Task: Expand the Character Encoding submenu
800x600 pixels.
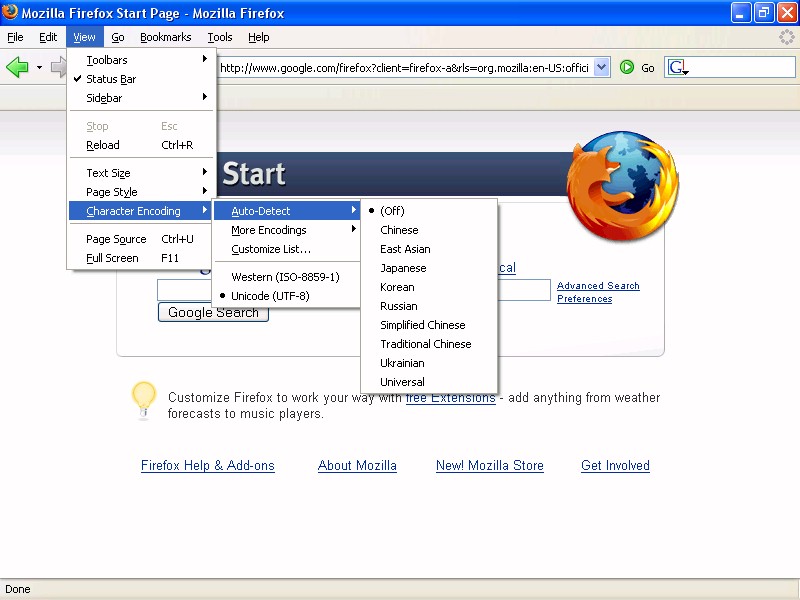Action: (x=141, y=211)
